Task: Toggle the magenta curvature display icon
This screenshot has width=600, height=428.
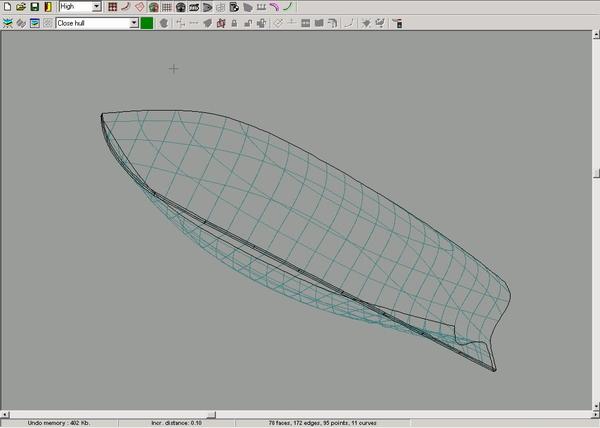Action: (274, 7)
